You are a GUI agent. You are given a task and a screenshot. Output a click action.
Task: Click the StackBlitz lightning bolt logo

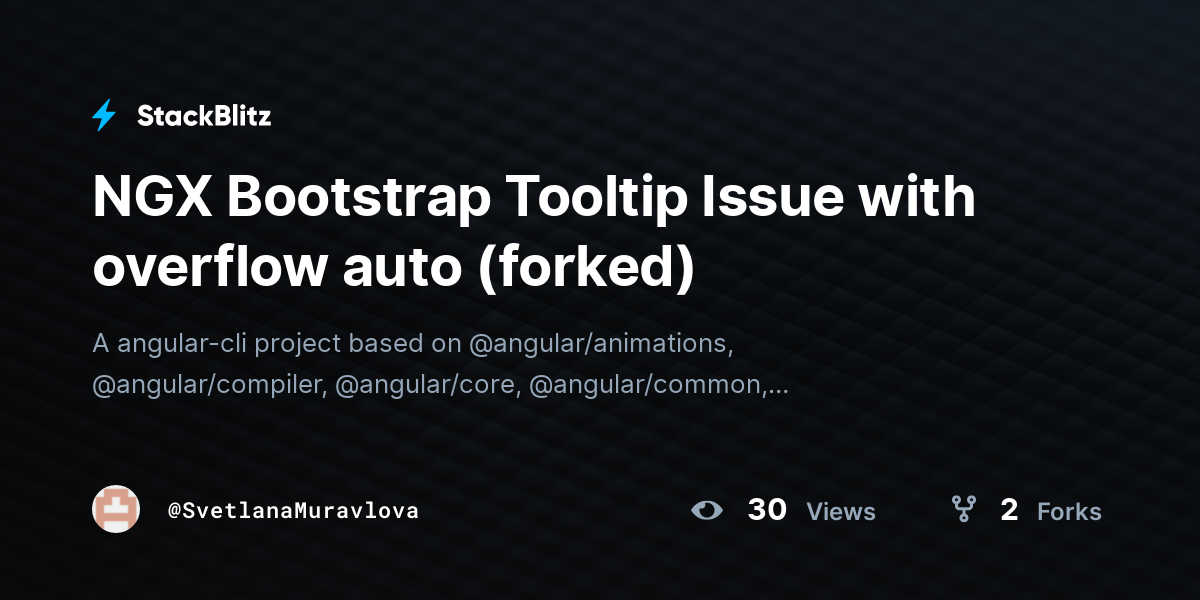[104, 116]
